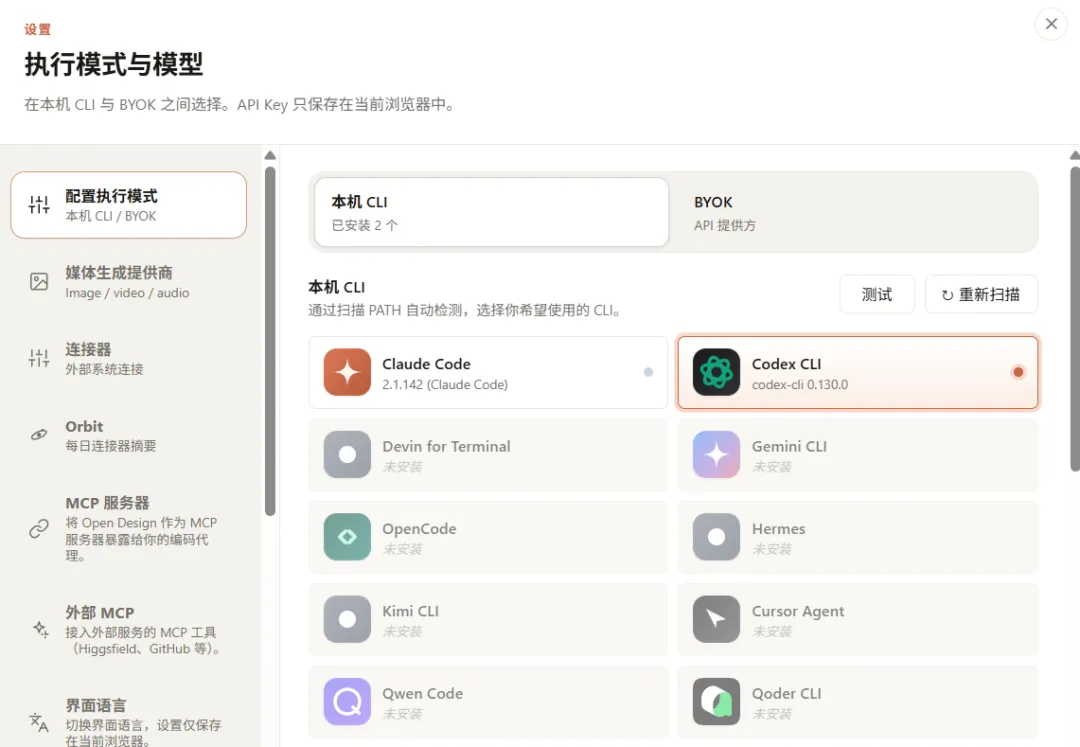Open 媒体生成提供商 settings section

pos(129,282)
